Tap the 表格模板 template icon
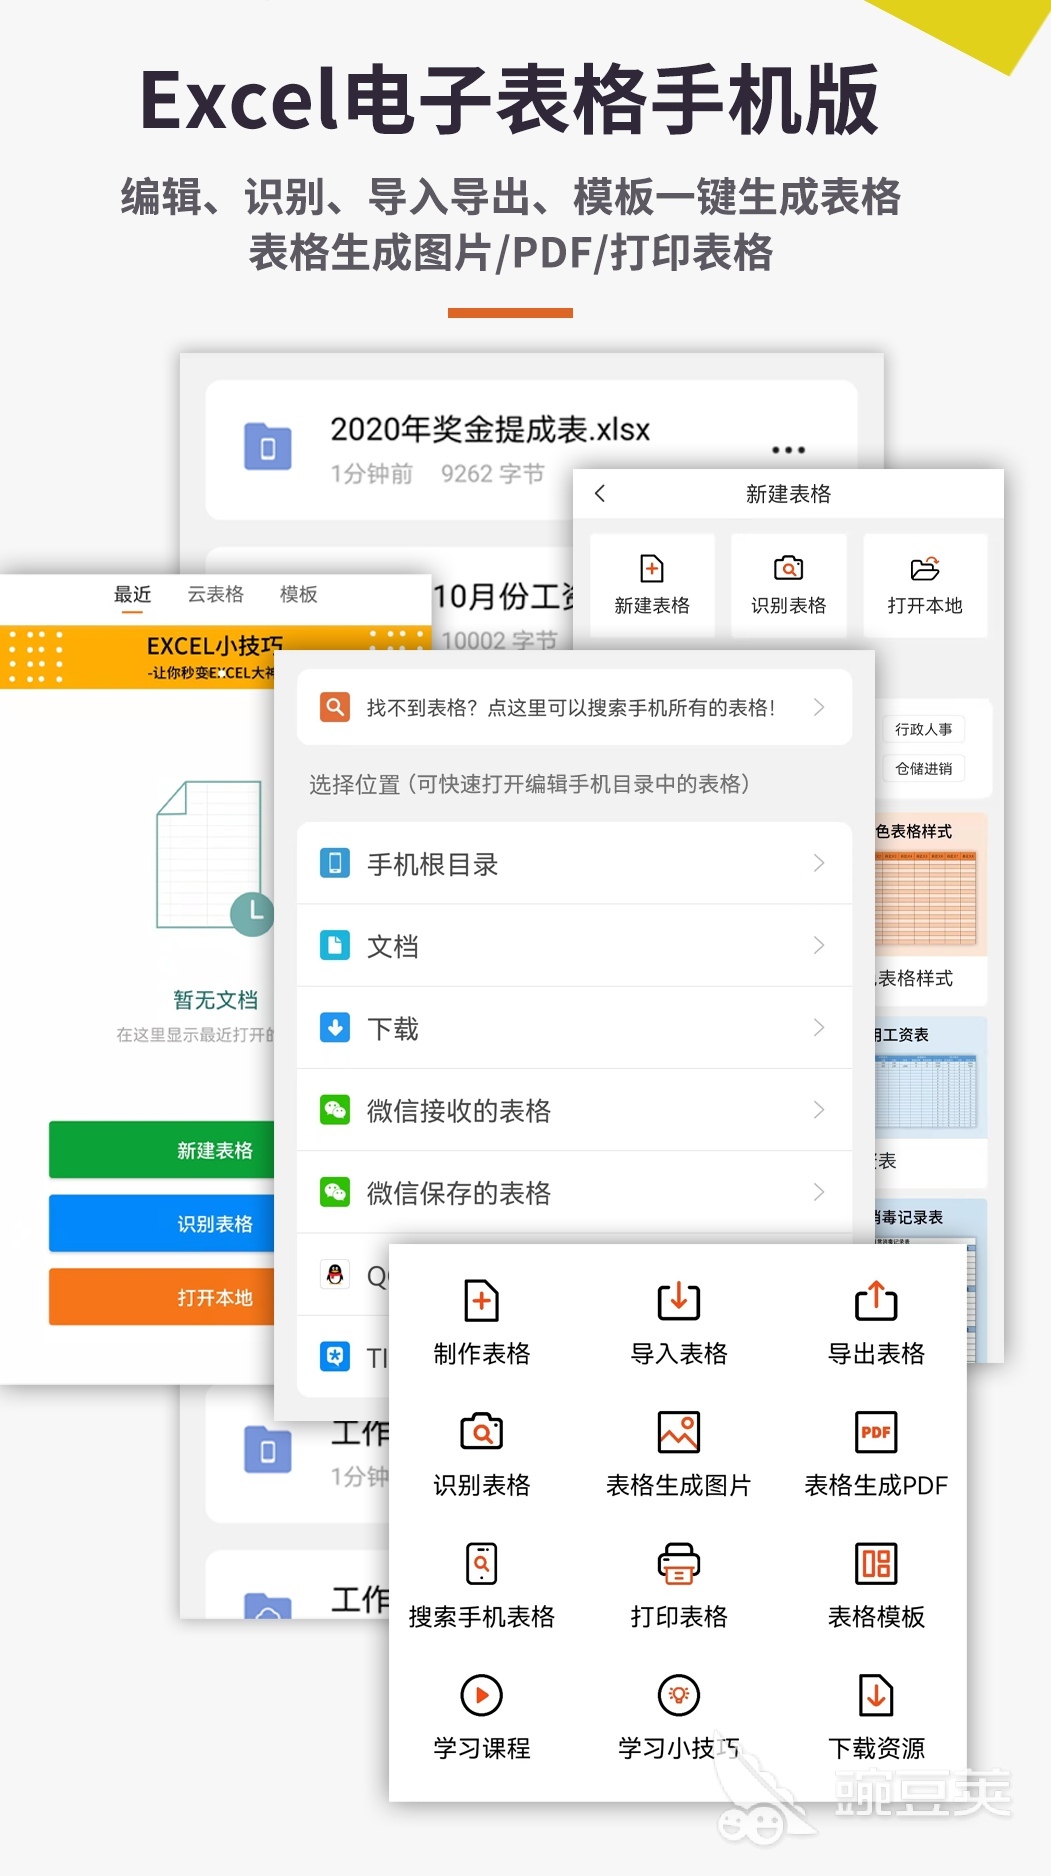 (x=876, y=1564)
